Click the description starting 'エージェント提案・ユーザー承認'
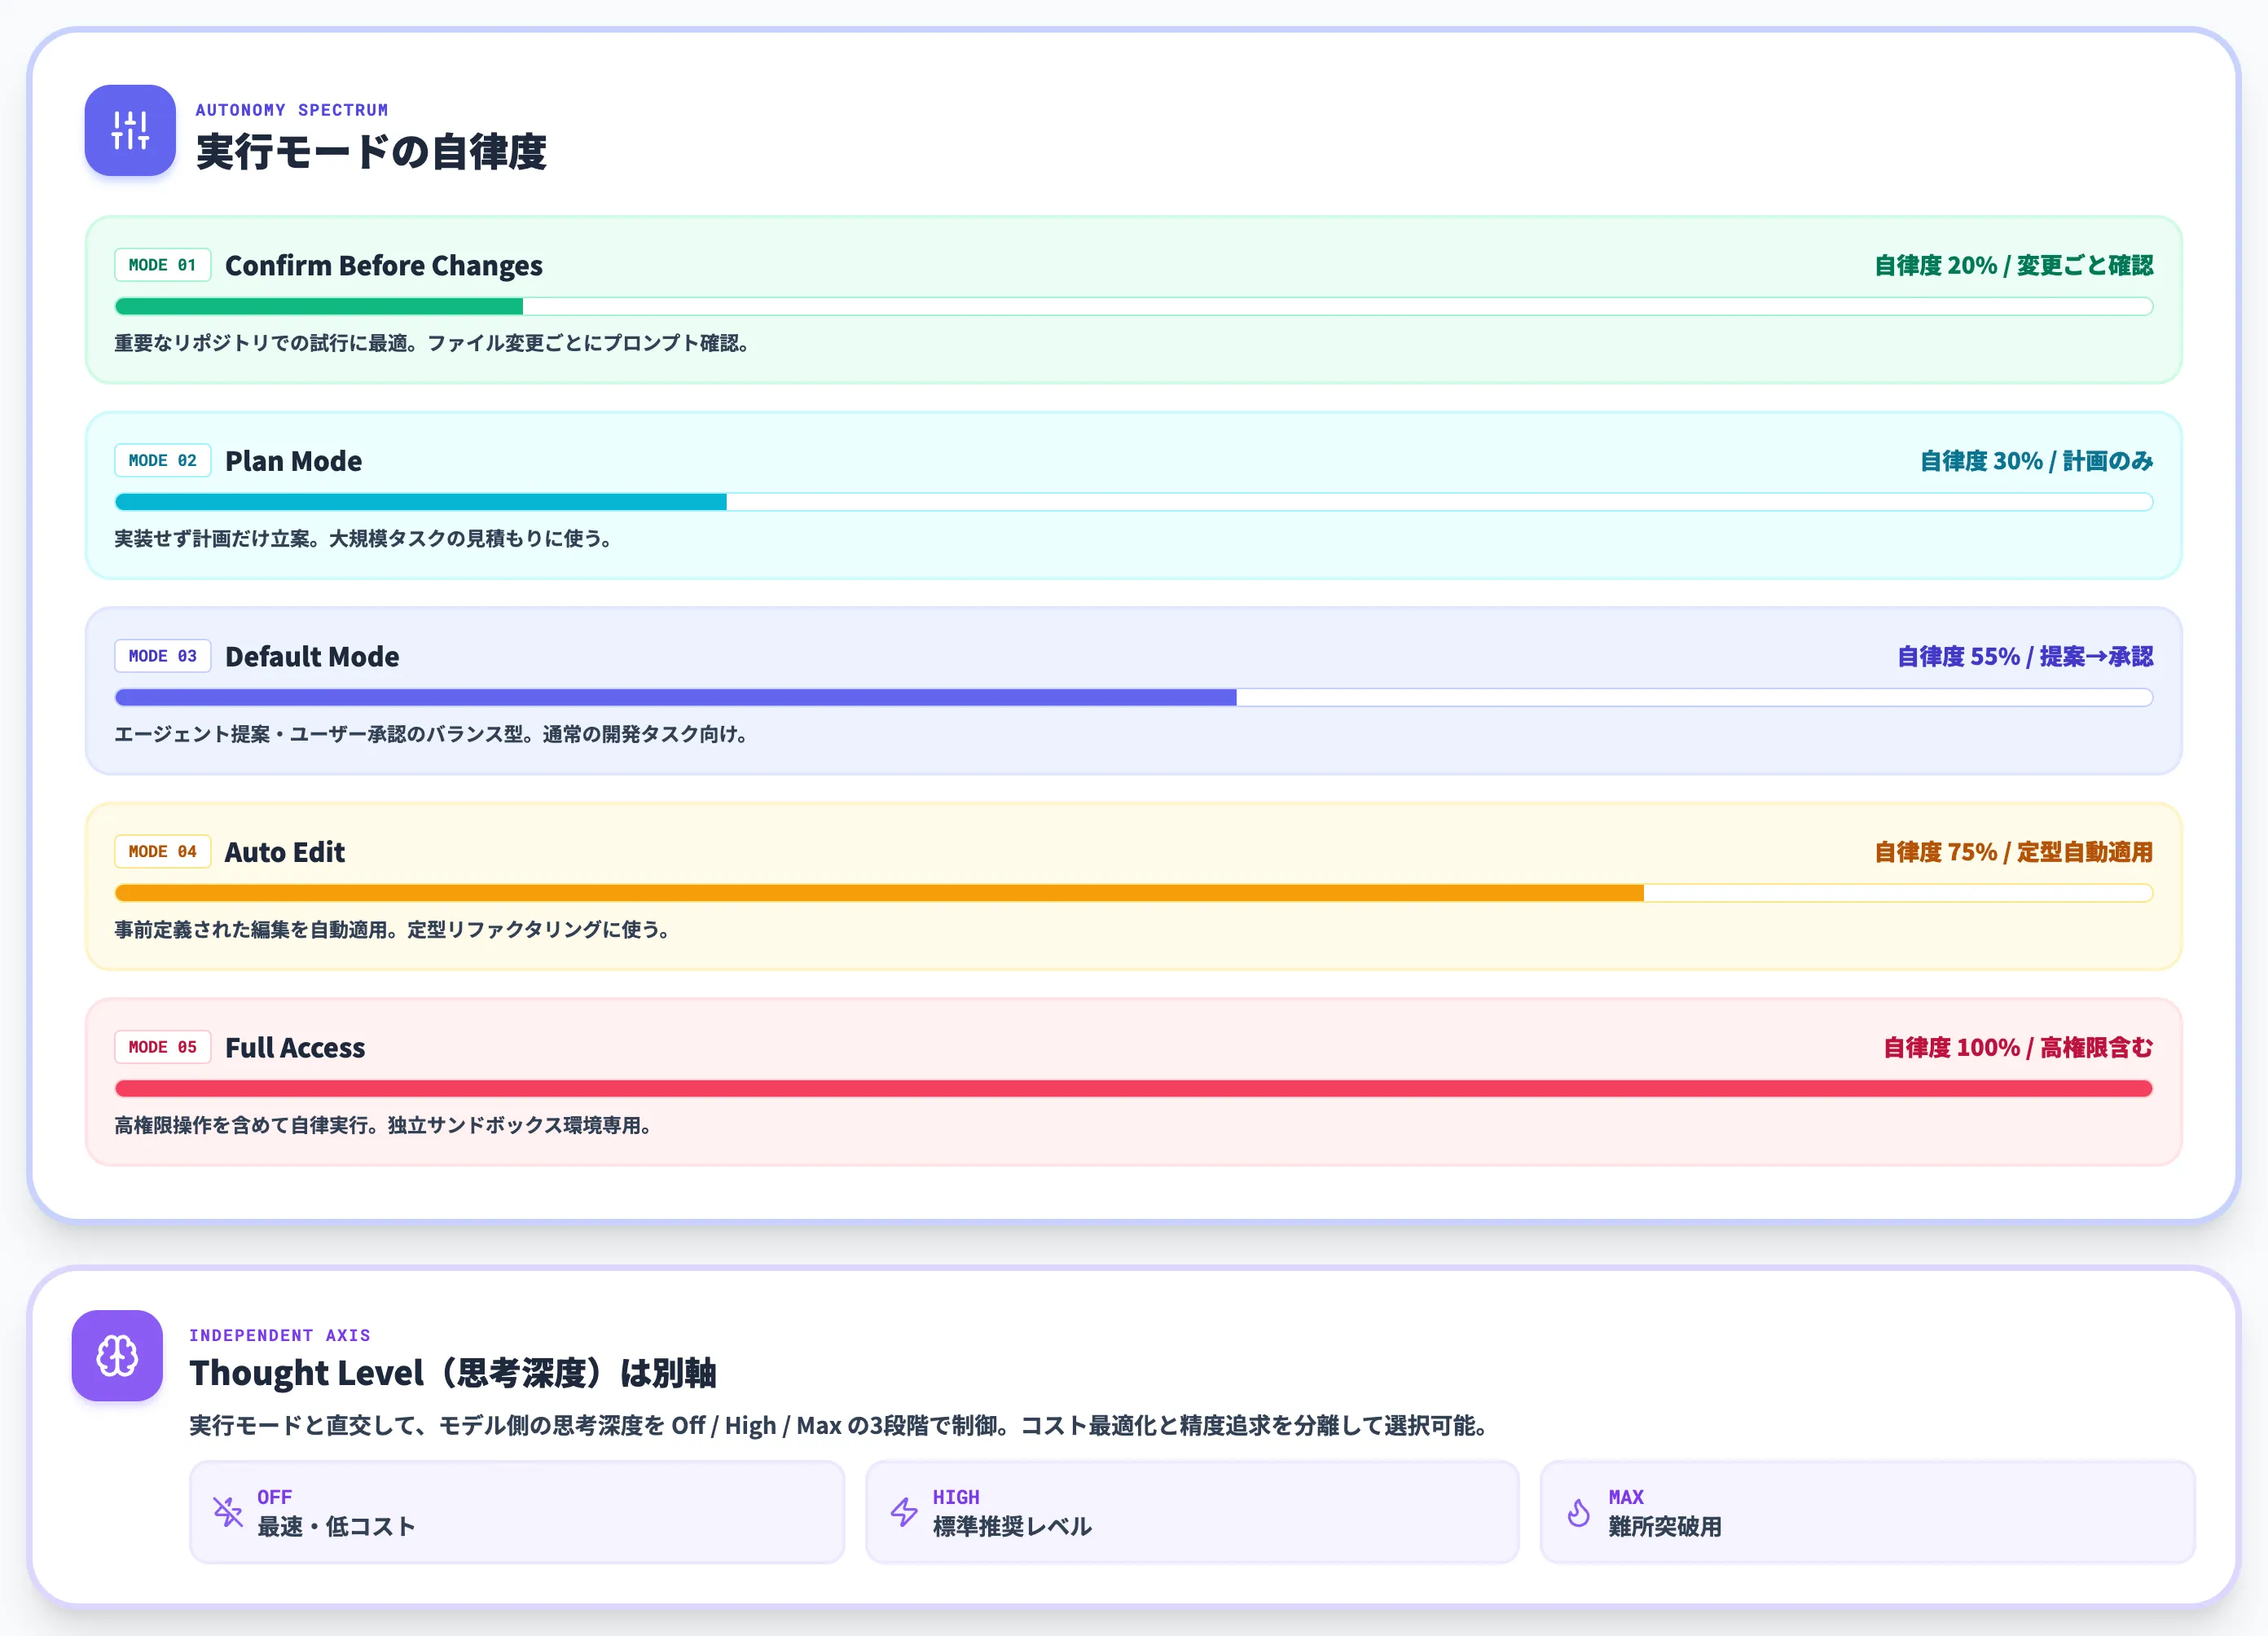The image size is (2268, 1636). 431,734
